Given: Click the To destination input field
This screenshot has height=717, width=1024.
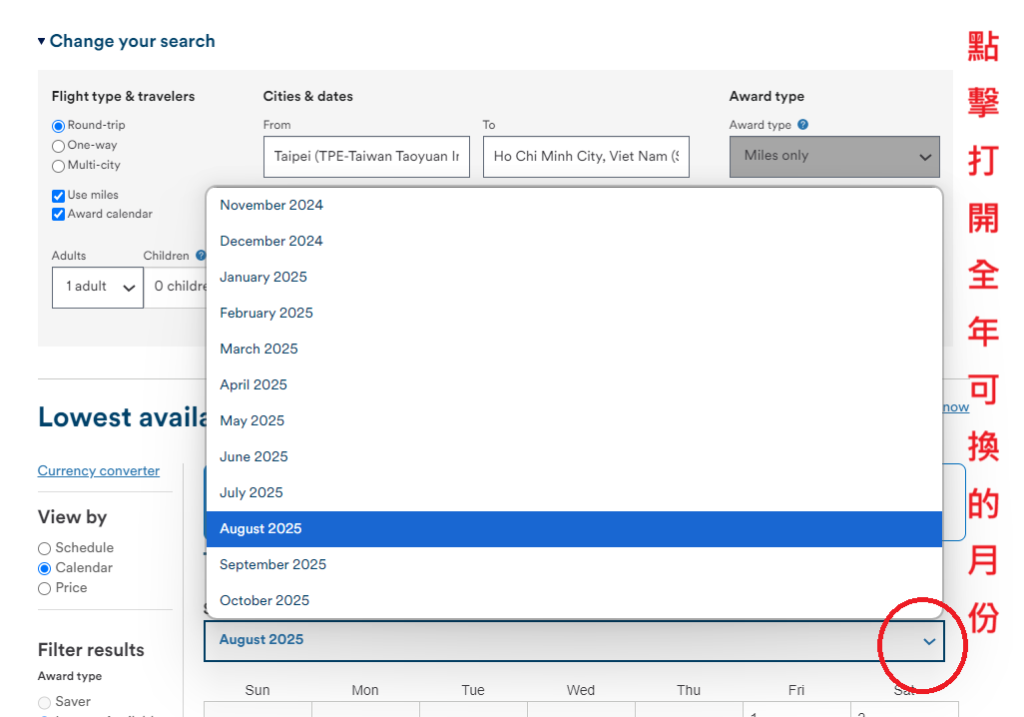Looking at the screenshot, I should pos(586,157).
